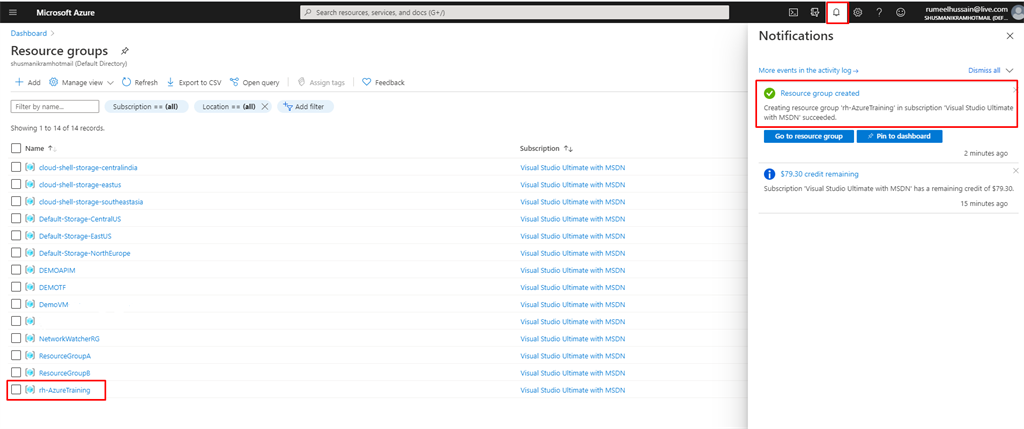This screenshot has height=429, width=1024.
Task: Check the Default-Storage-EastUS row checkbox
Action: pos(16,236)
